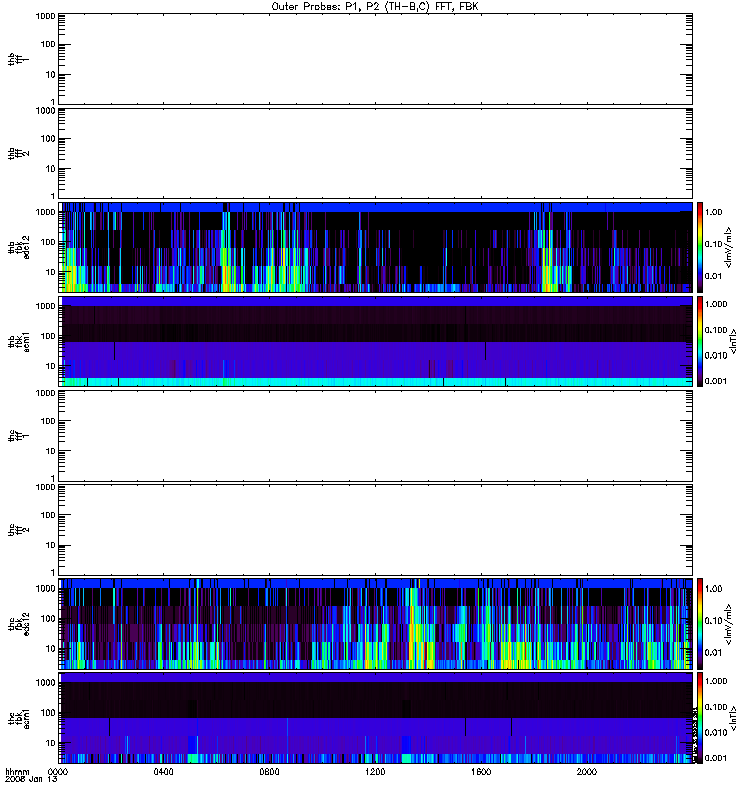Click the '1.00' value on thc edc12 color bar

point(713,589)
